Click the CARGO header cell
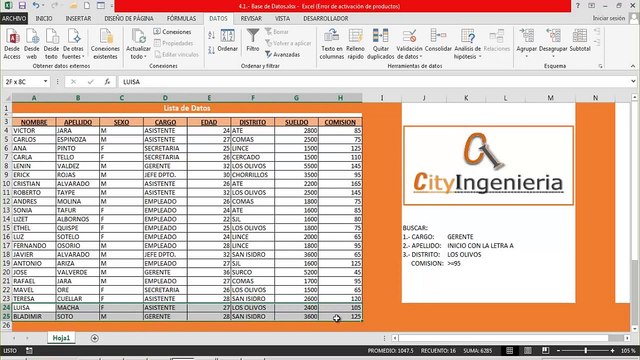This screenshot has height=360, width=640. pyautogui.click(x=165, y=122)
